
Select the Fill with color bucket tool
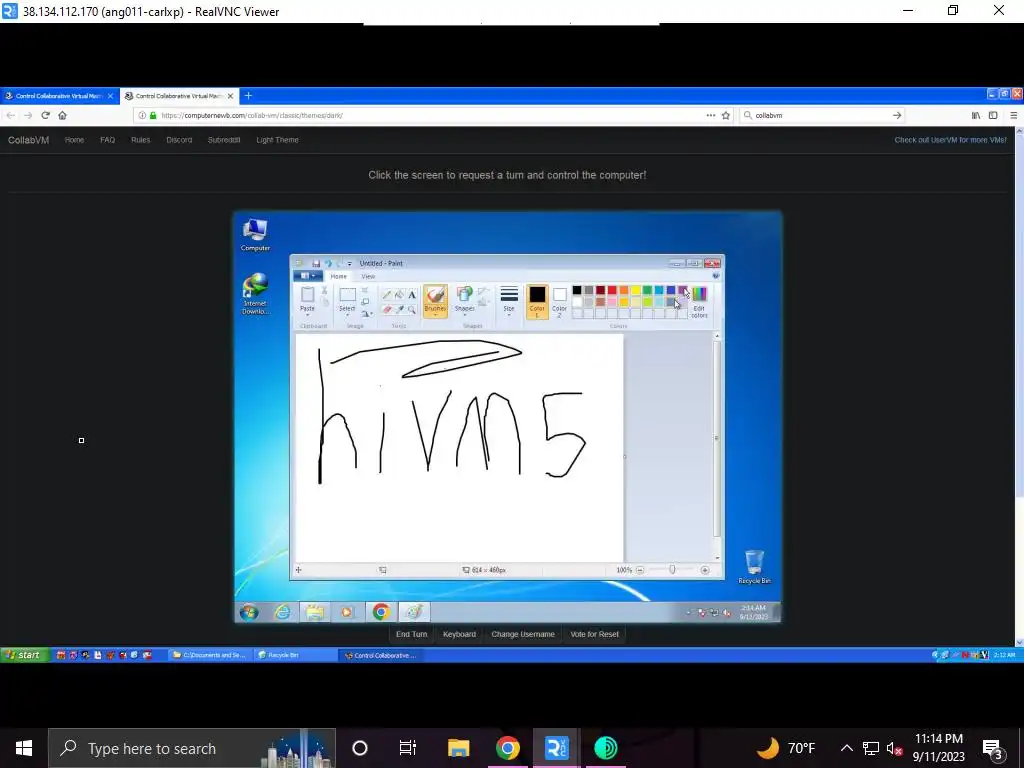399,295
